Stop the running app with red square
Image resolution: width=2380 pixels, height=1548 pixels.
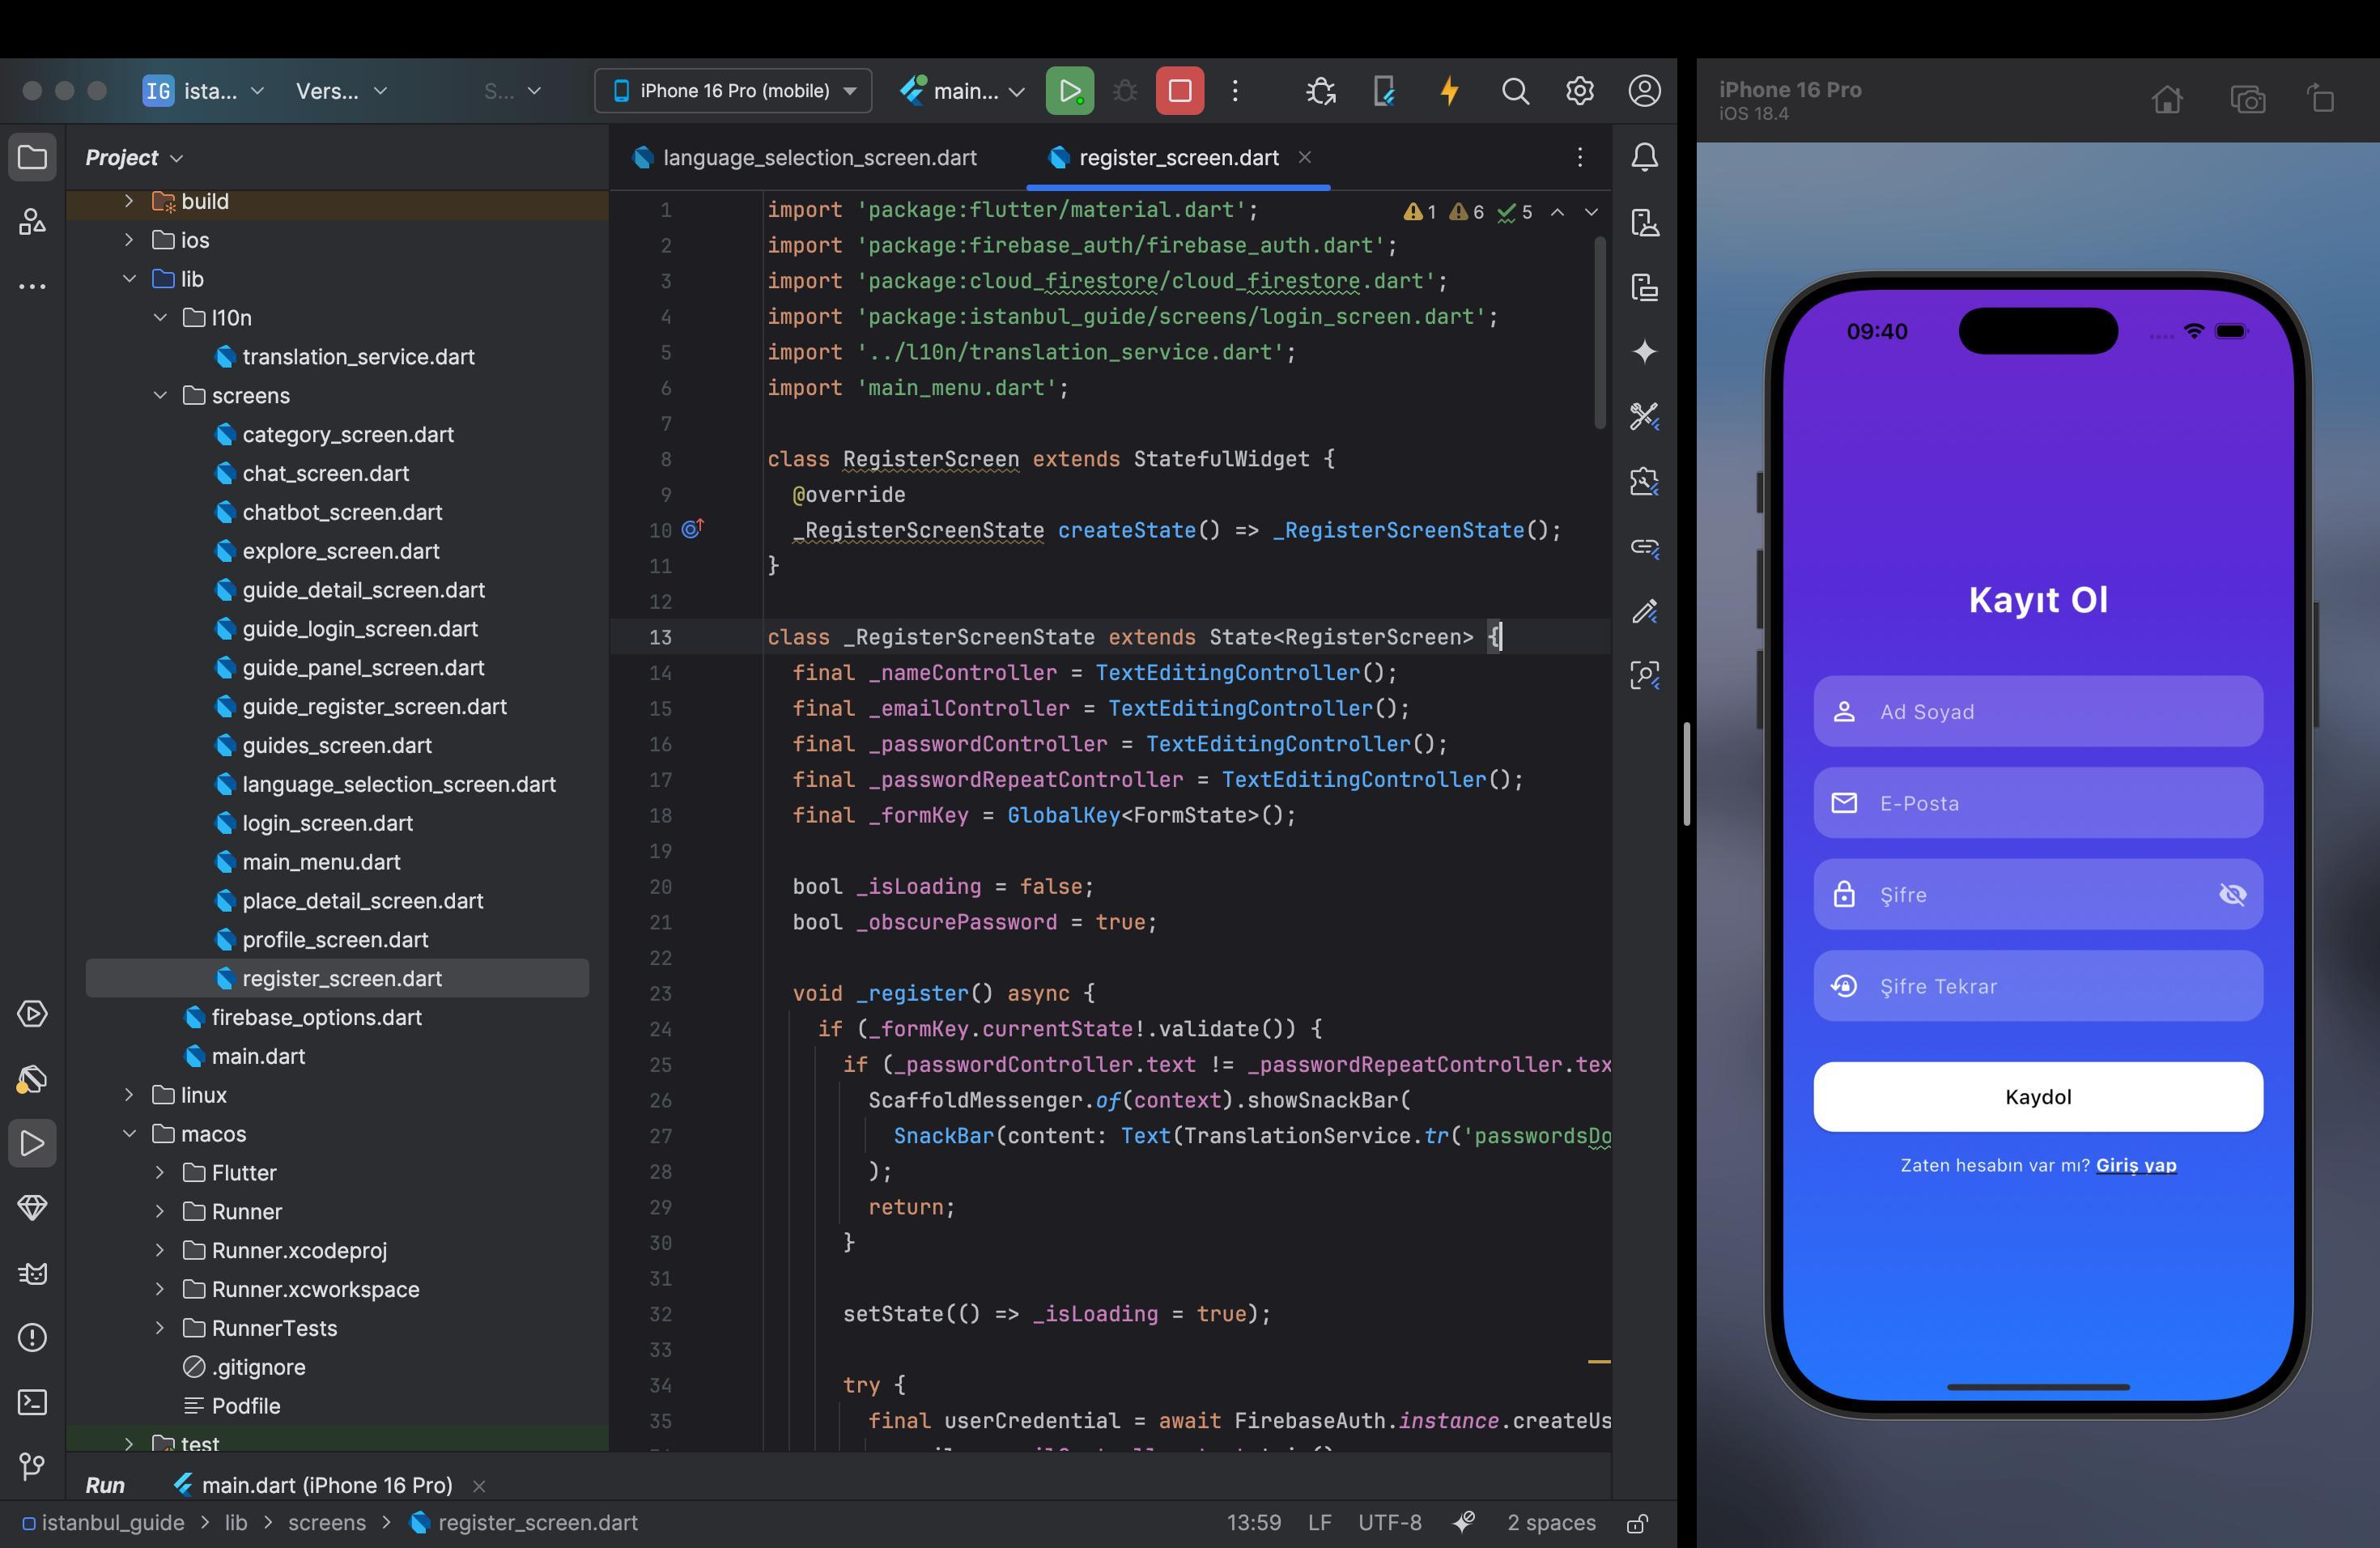pos(1179,91)
